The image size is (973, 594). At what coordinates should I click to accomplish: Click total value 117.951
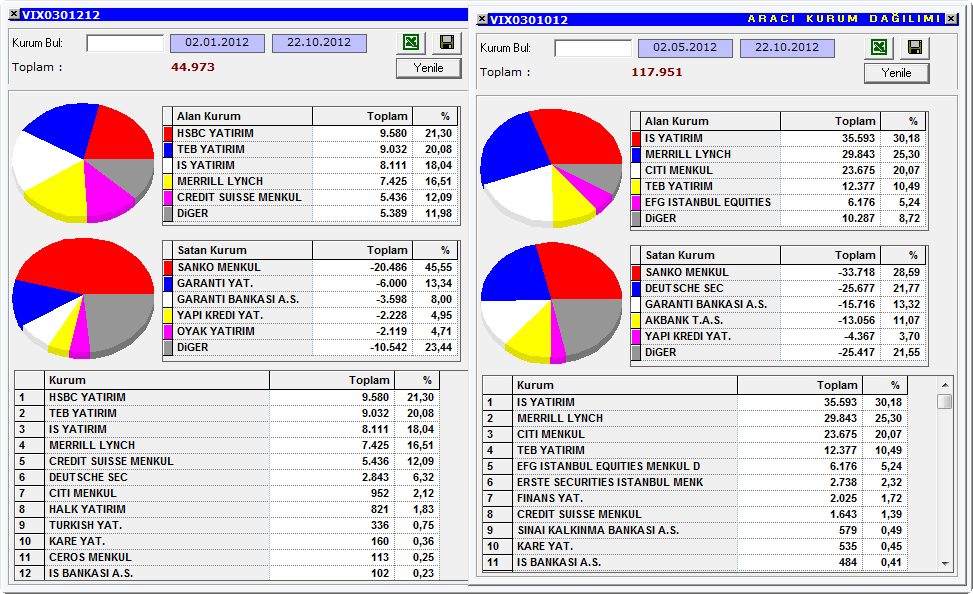click(x=657, y=72)
